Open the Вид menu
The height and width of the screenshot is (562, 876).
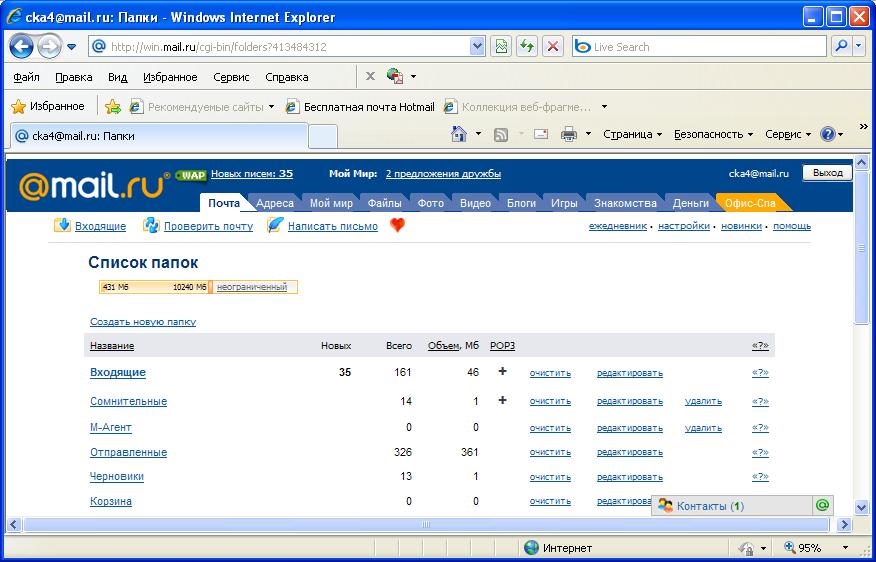coord(117,77)
